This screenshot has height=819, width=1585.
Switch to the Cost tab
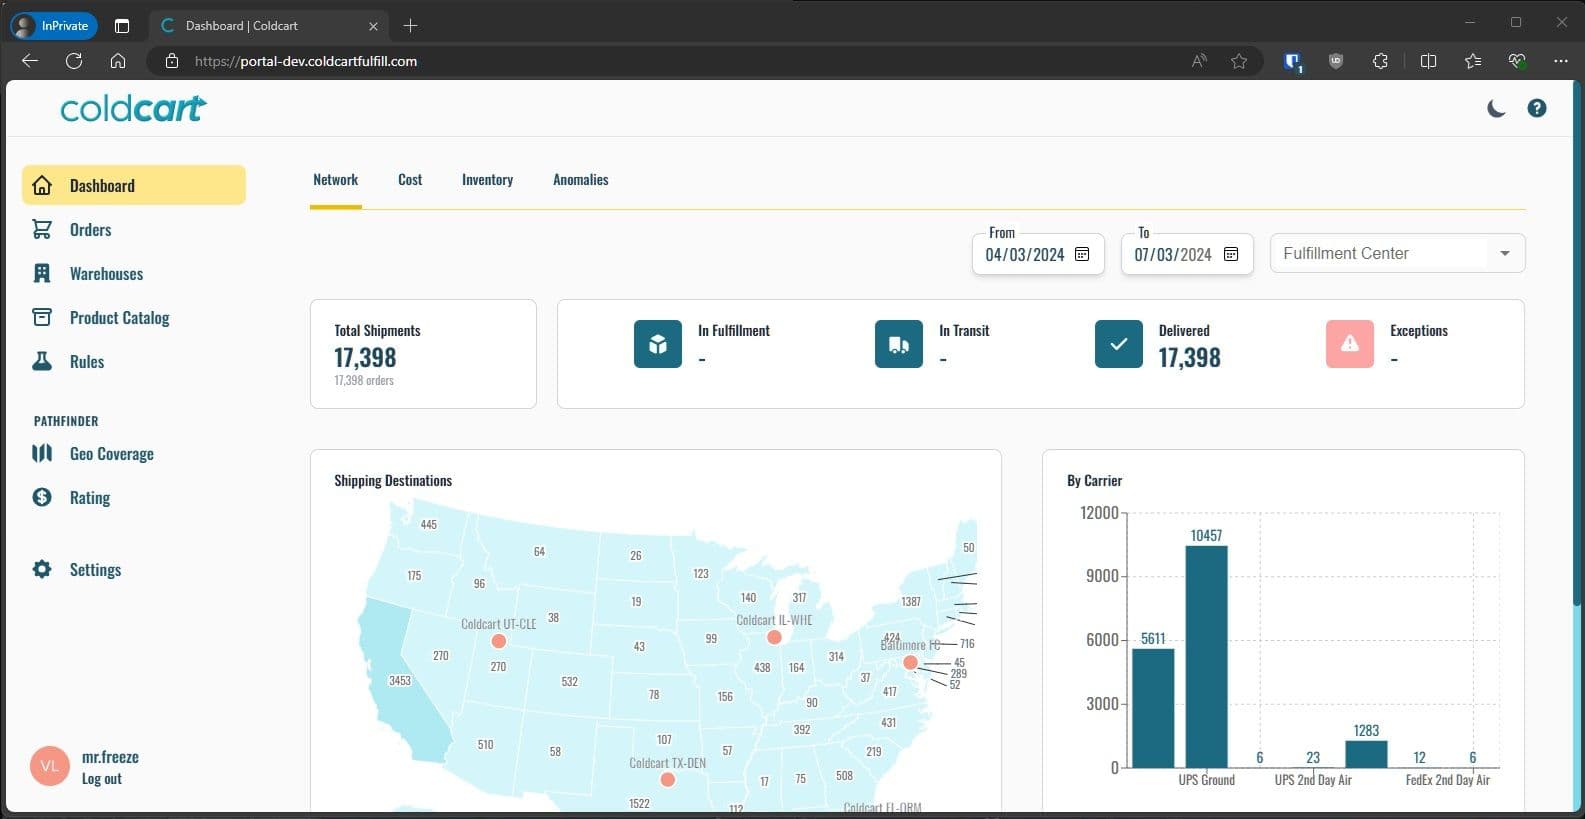tap(410, 180)
